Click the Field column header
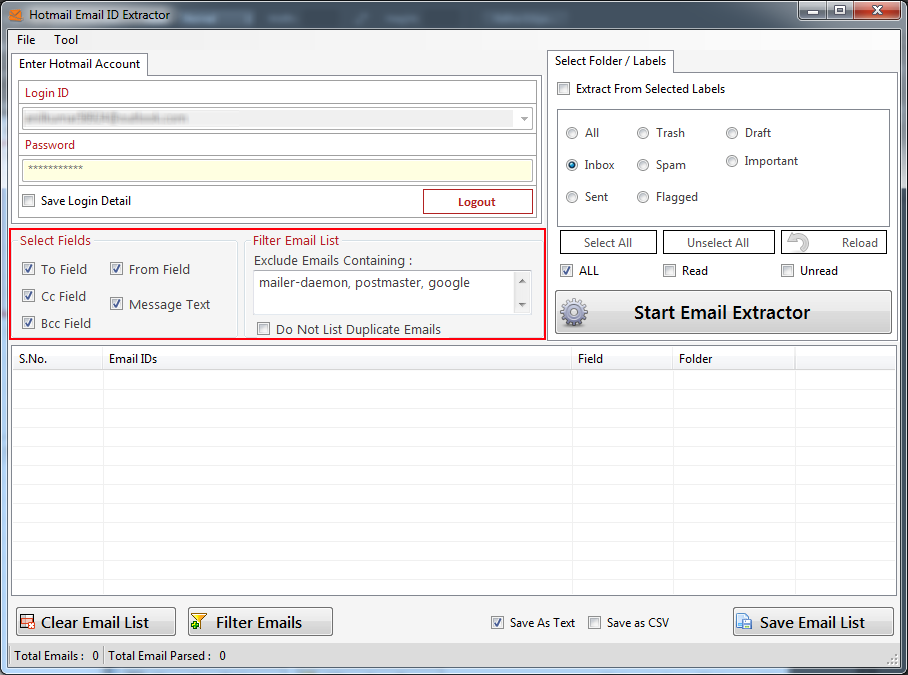908x675 pixels. click(622, 359)
